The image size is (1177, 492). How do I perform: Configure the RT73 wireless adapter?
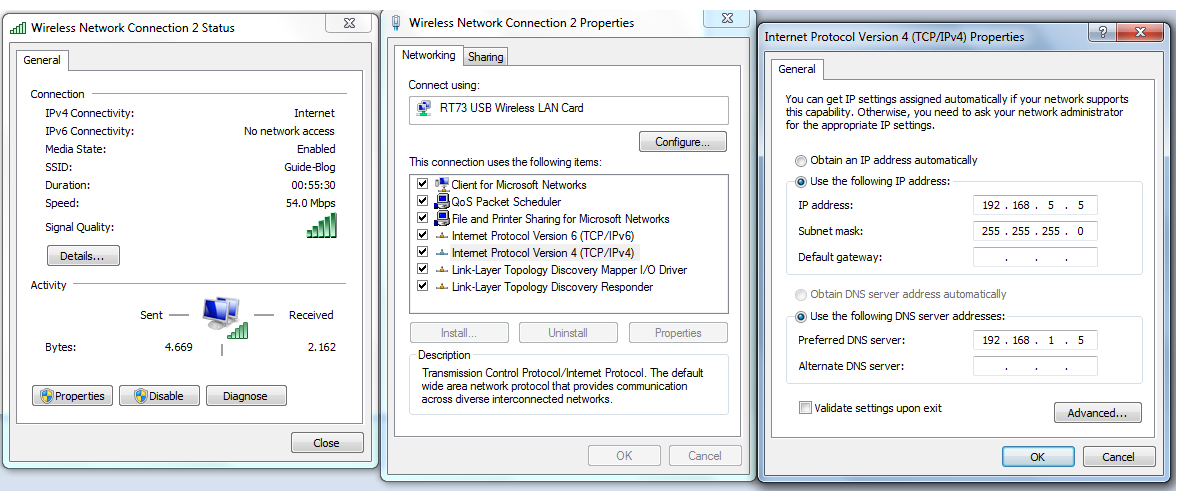point(682,141)
